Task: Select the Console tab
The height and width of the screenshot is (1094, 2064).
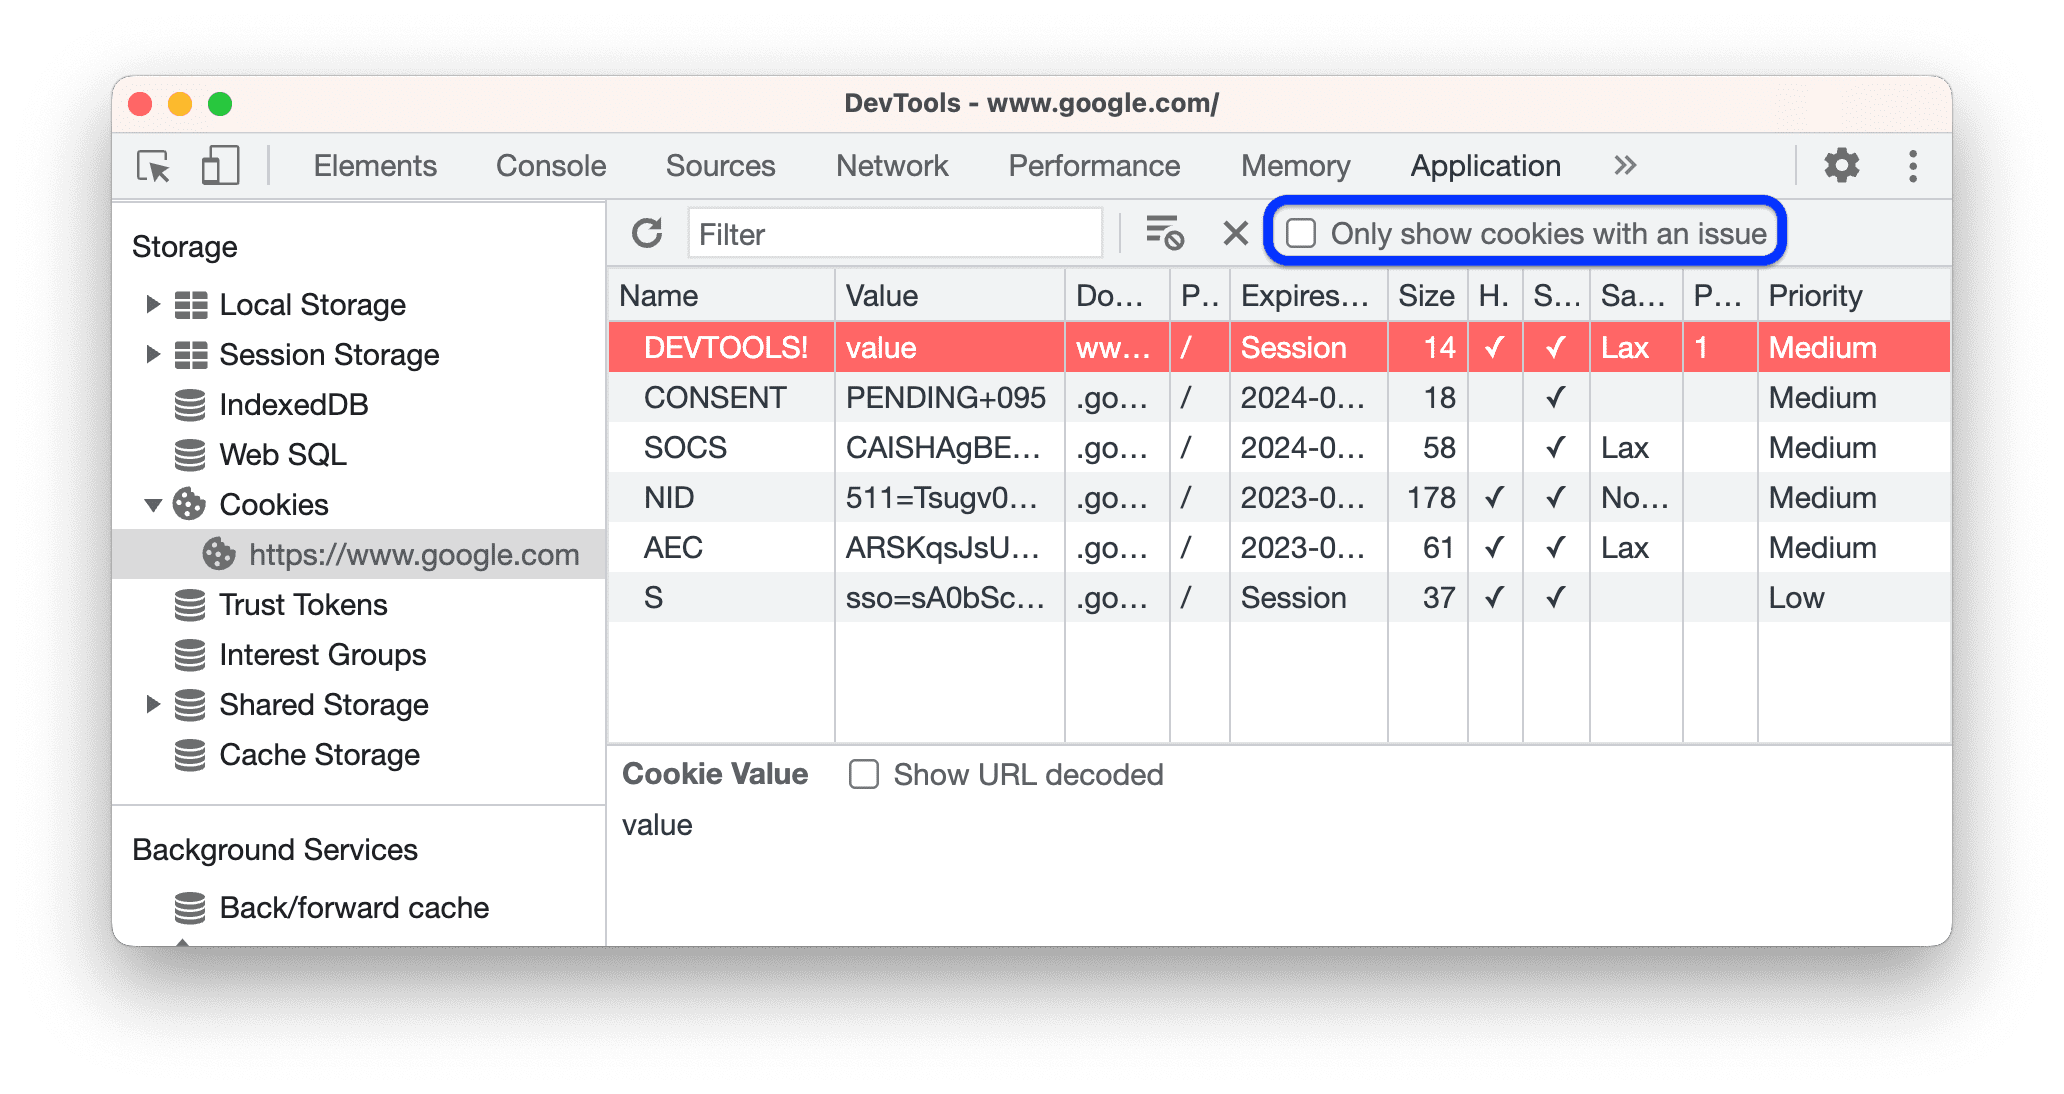Action: pyautogui.click(x=550, y=164)
